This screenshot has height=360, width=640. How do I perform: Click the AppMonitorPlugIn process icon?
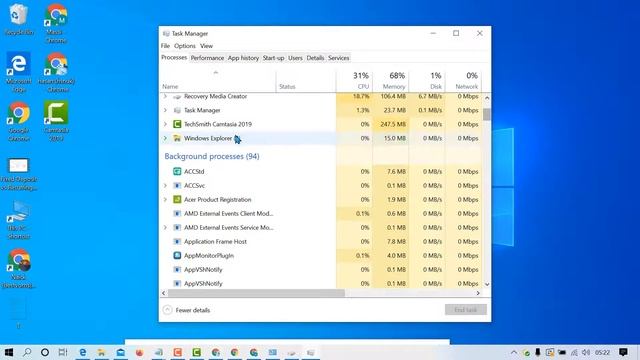pyautogui.click(x=177, y=256)
